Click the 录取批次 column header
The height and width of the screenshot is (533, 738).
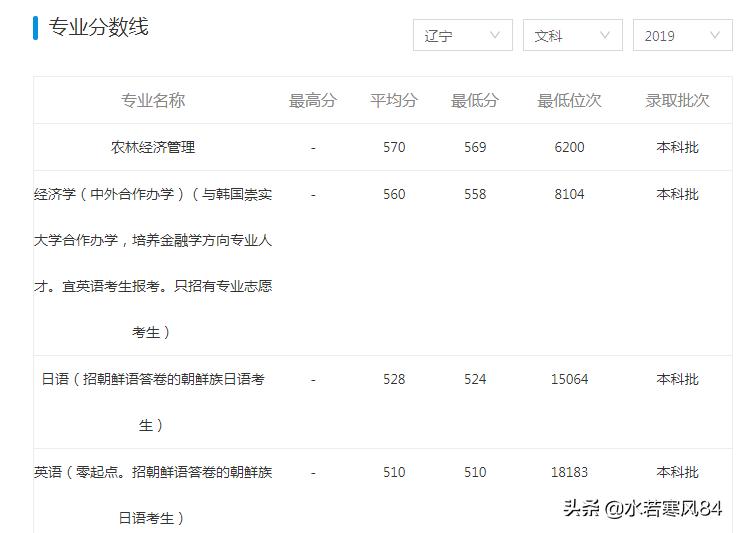(x=677, y=100)
